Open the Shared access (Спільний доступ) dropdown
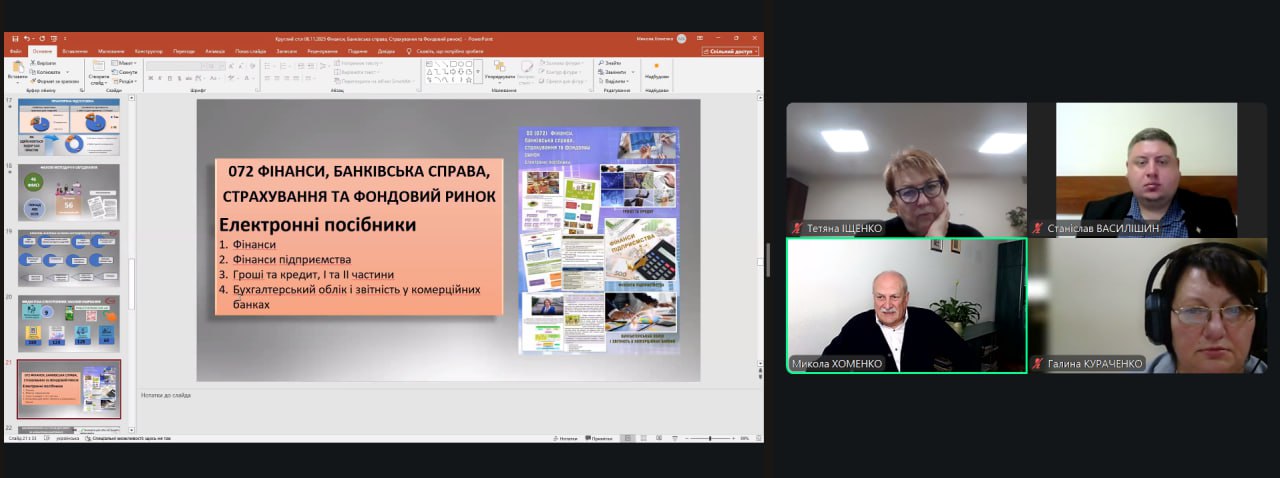This screenshot has width=1280, height=478. [730, 51]
